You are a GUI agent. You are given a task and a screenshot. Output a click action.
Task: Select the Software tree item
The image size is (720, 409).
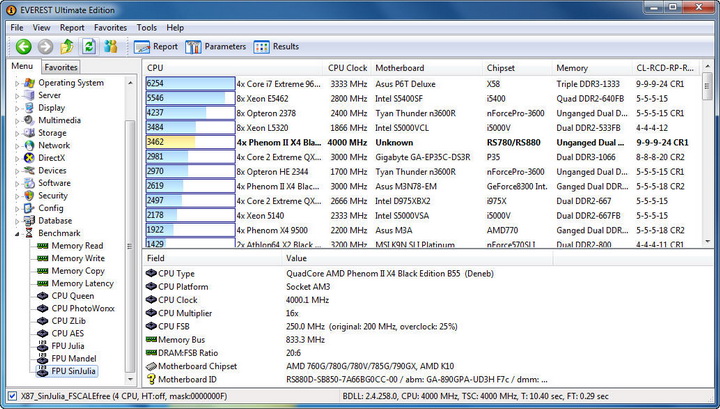point(54,183)
